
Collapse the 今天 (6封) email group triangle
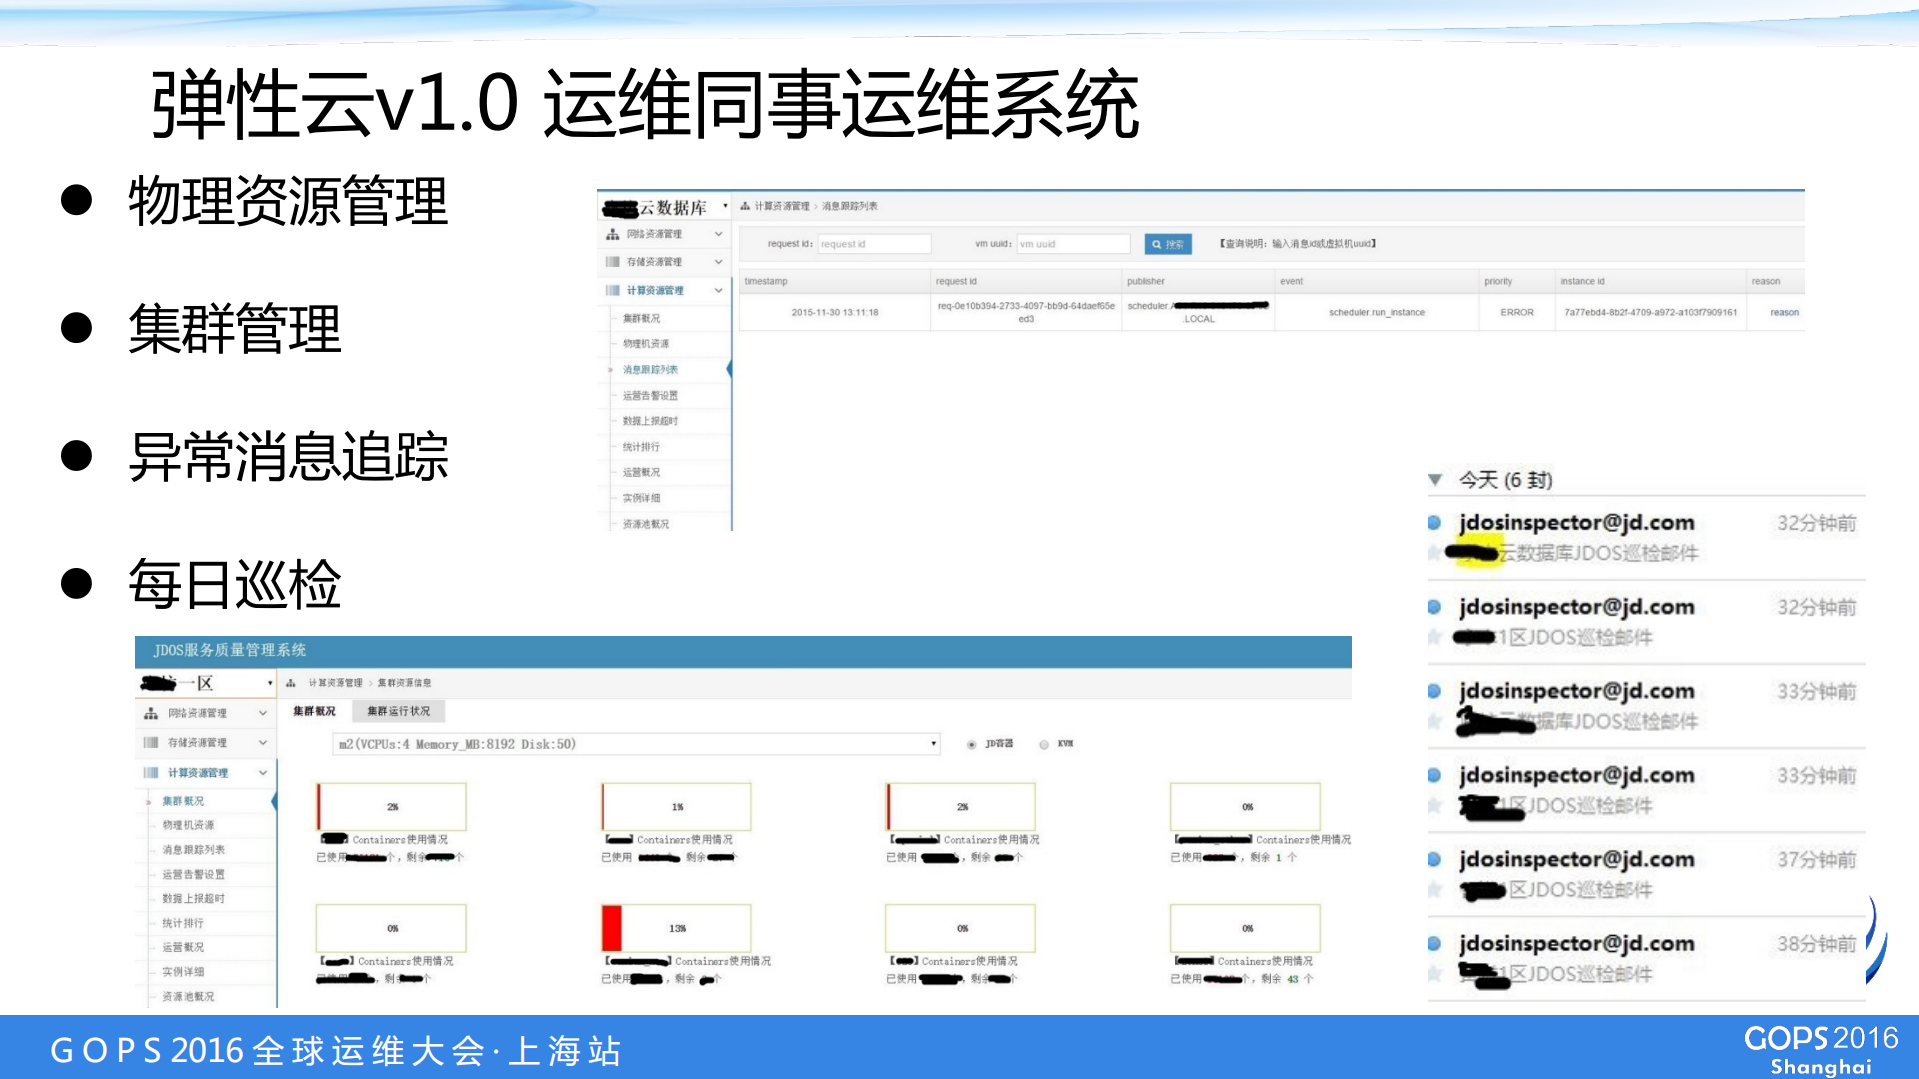tap(1434, 480)
